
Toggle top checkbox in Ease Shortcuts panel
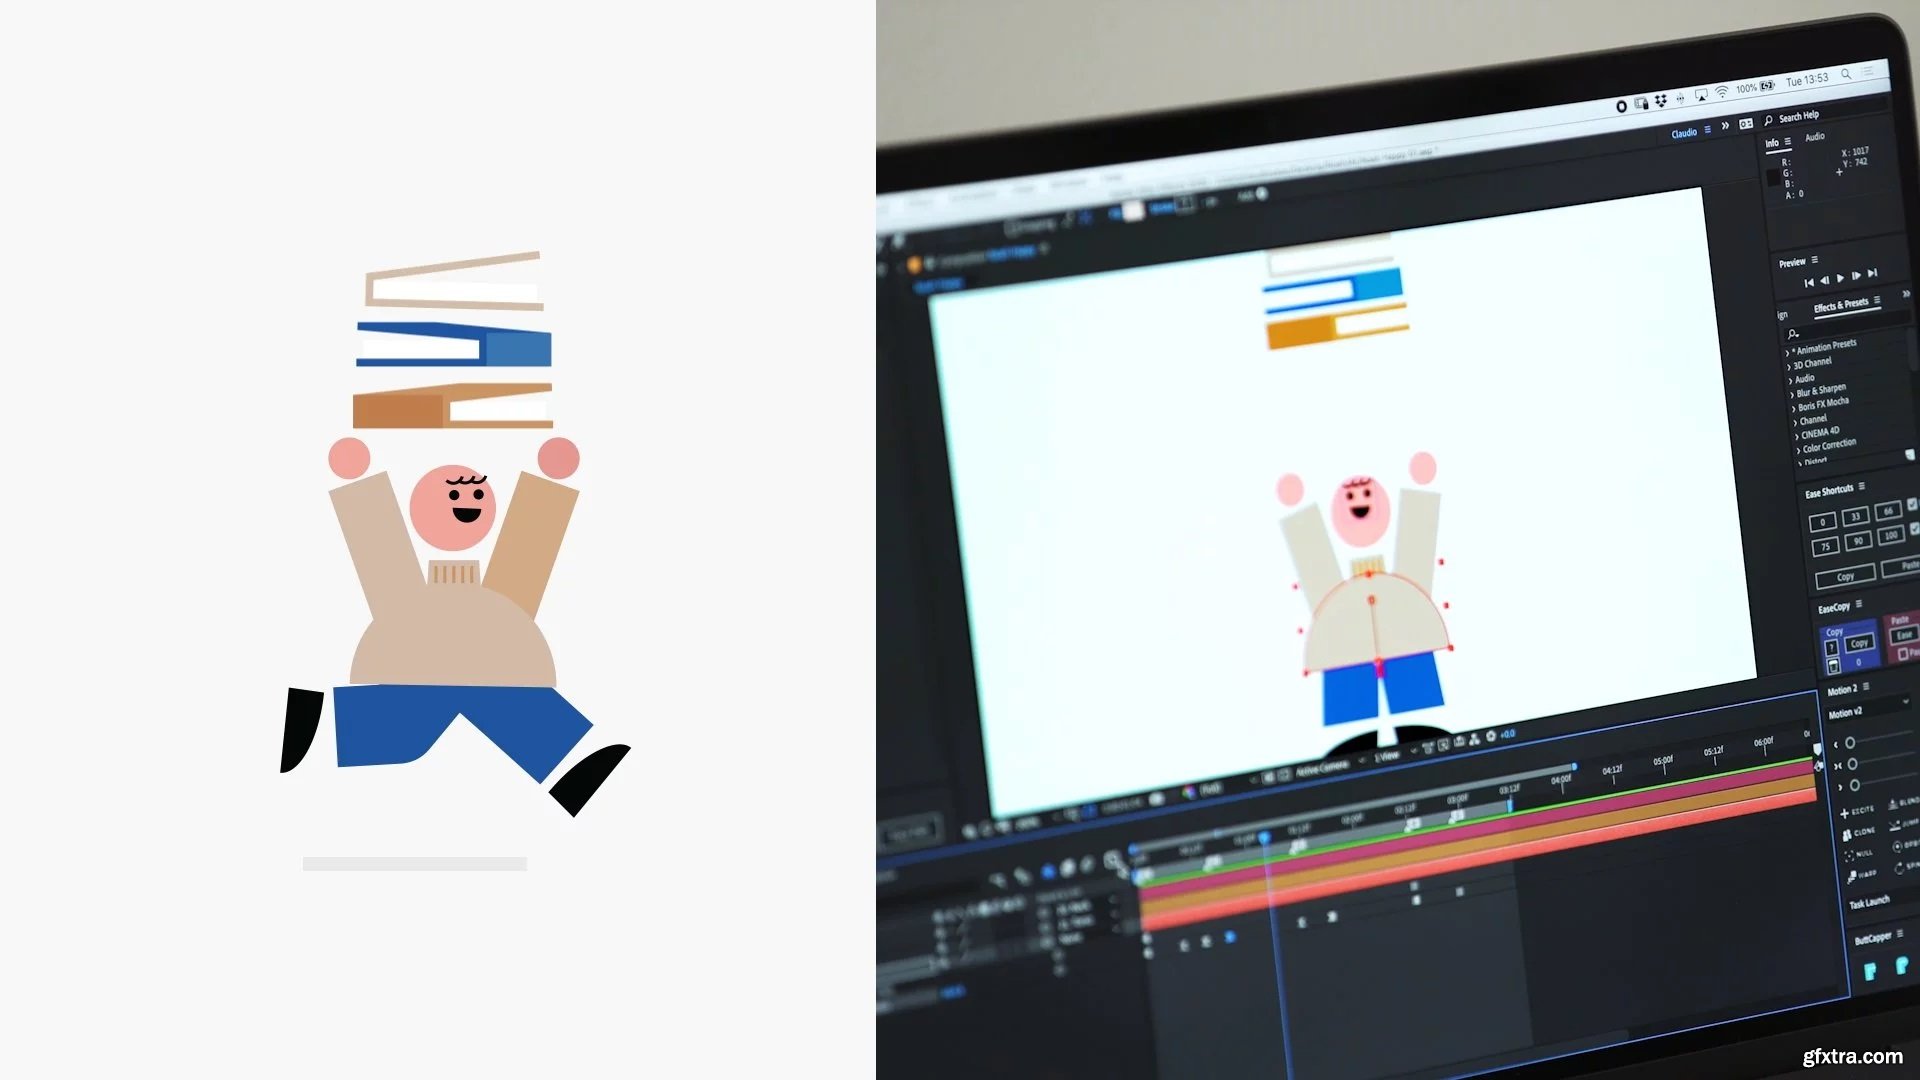point(1913,505)
